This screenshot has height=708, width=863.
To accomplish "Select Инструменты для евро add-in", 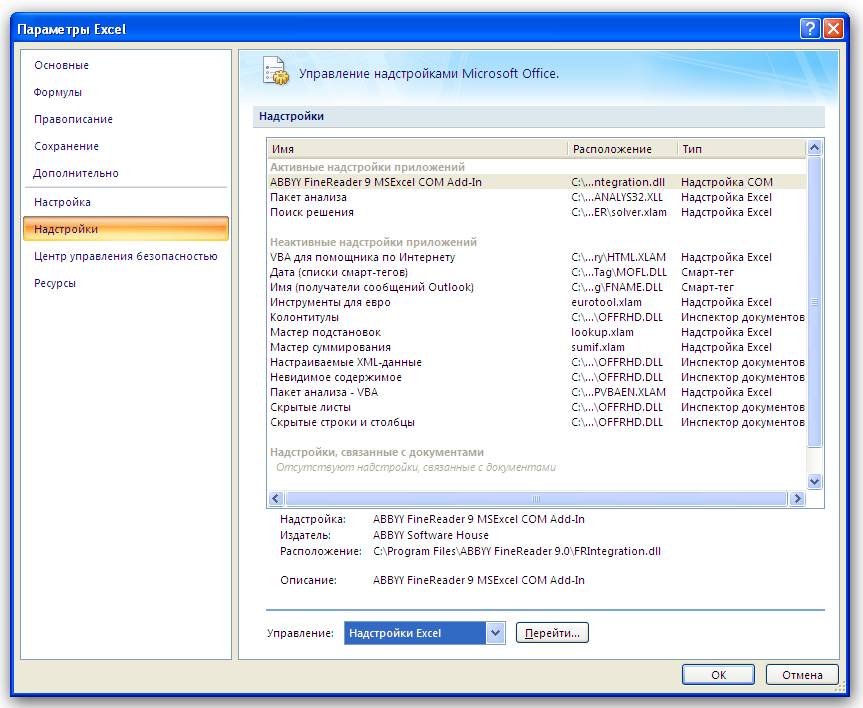I will point(537,302).
